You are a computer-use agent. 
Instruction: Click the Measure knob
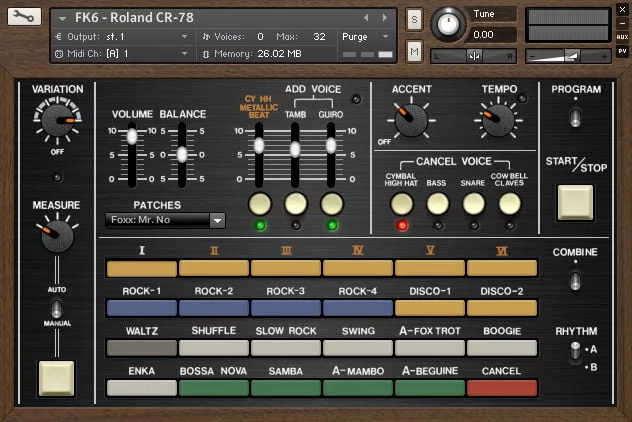tap(57, 235)
